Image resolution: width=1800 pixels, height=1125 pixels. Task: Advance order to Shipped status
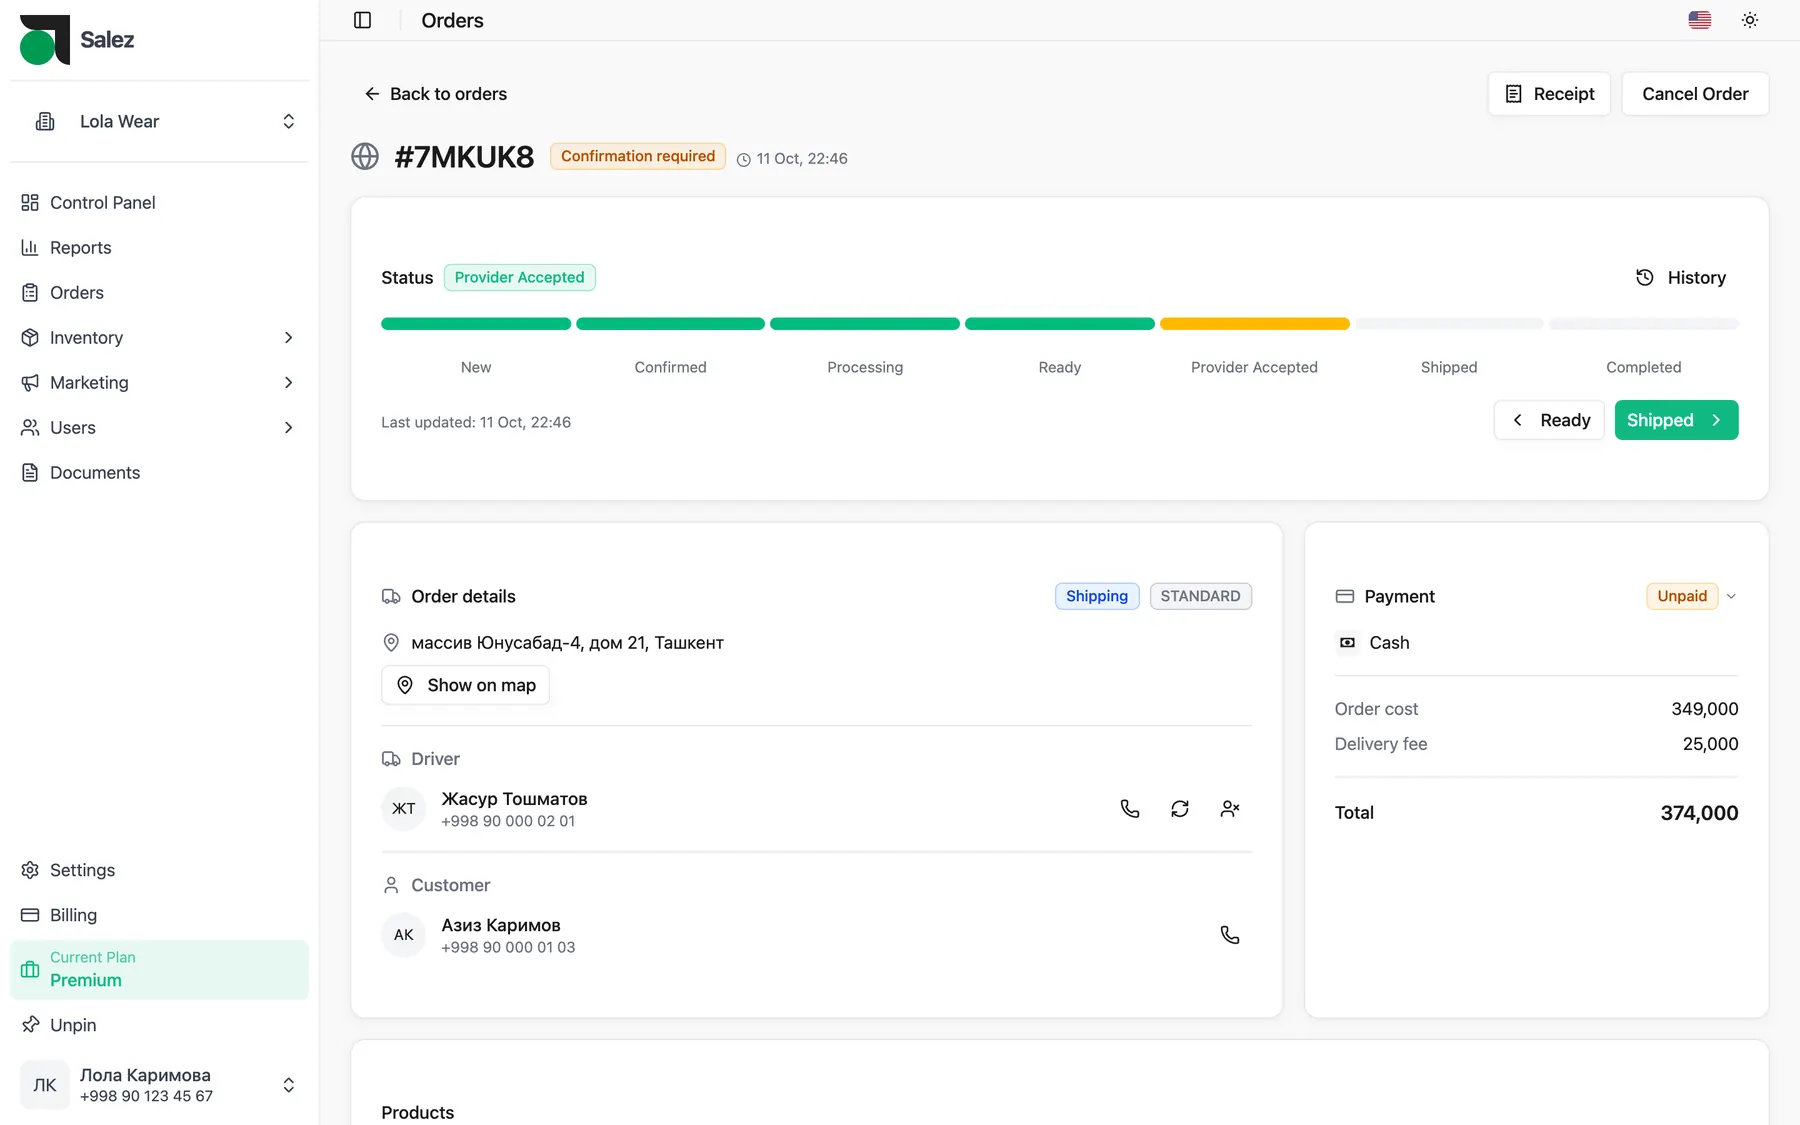coord(1676,420)
